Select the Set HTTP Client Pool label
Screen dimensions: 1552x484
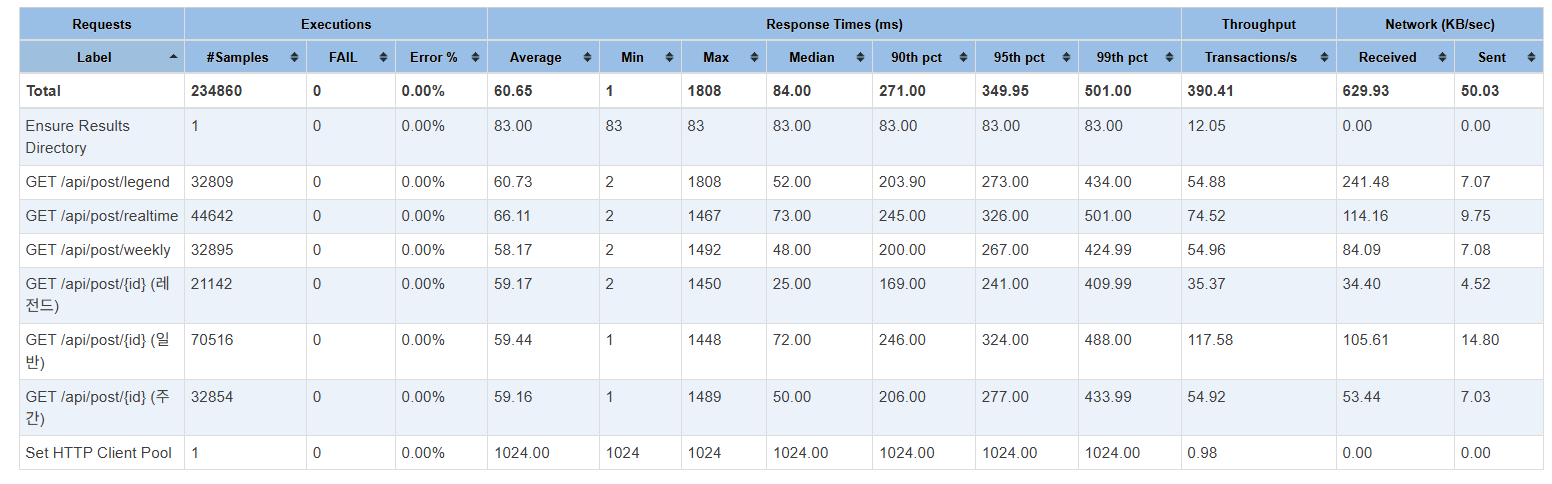point(98,453)
